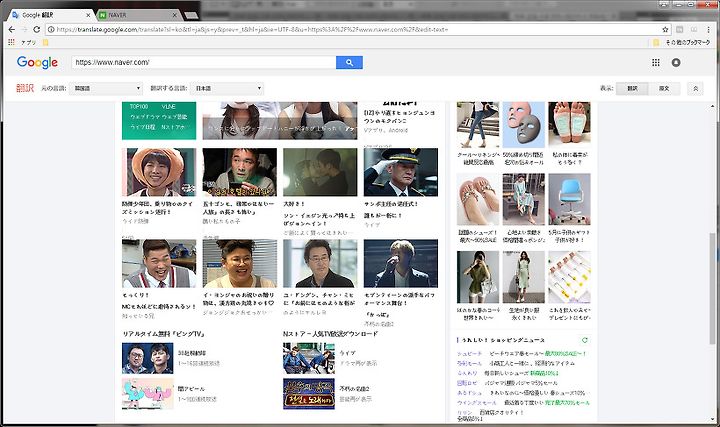Click the うれしい! ショッピングニュース heading

pyautogui.click(x=503, y=340)
